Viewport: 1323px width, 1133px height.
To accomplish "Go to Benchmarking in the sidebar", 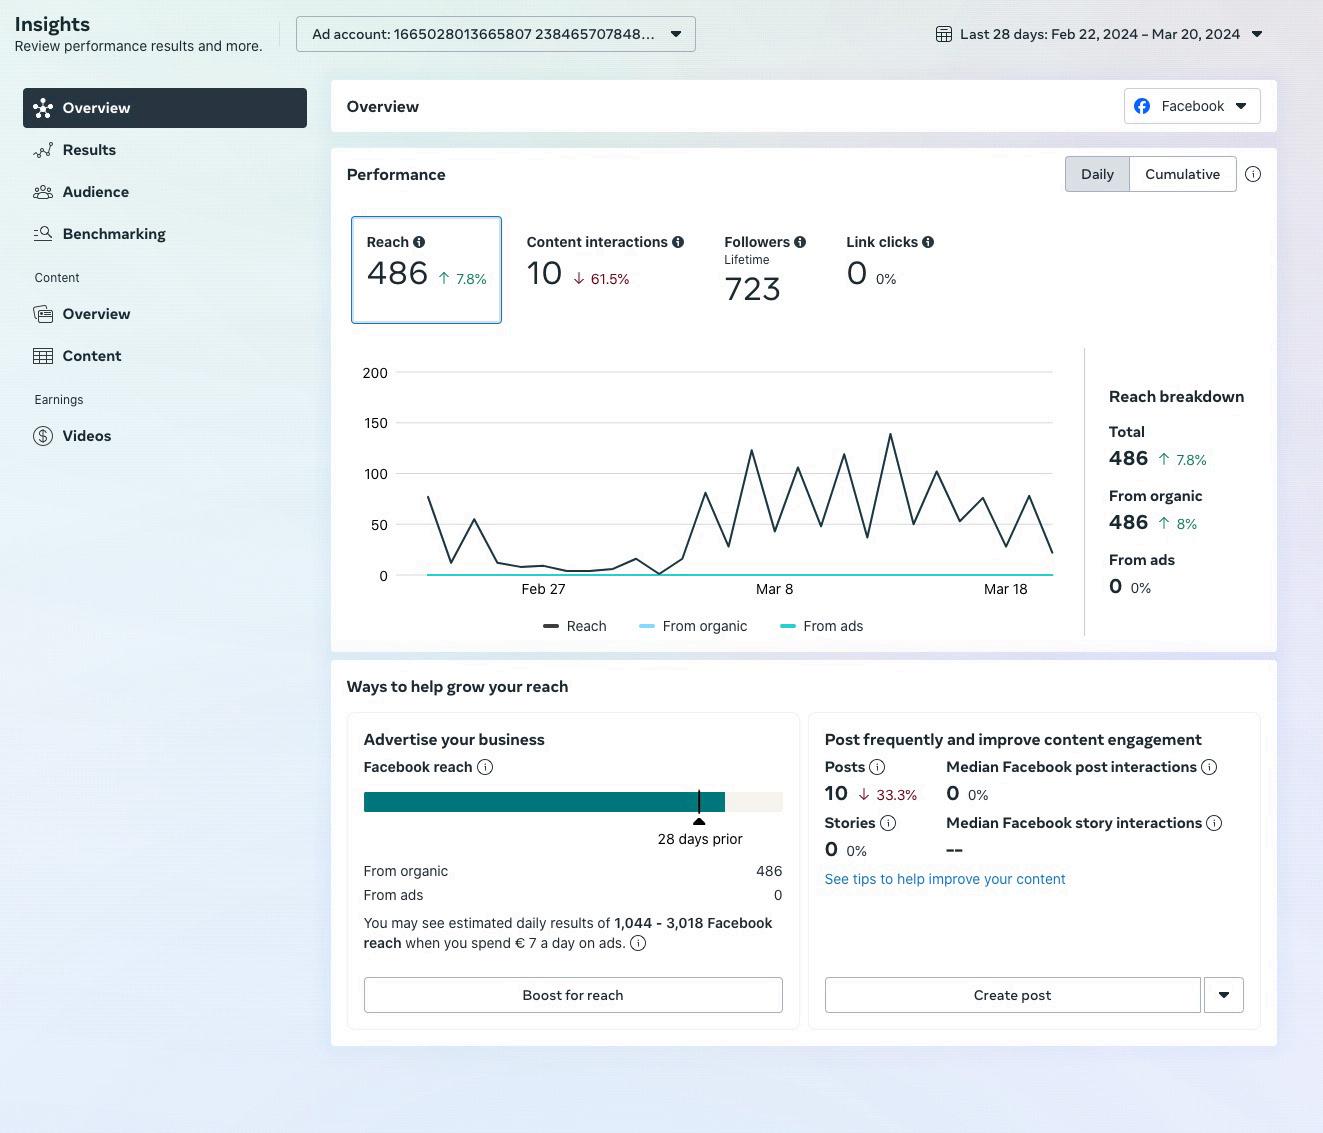I will [114, 234].
